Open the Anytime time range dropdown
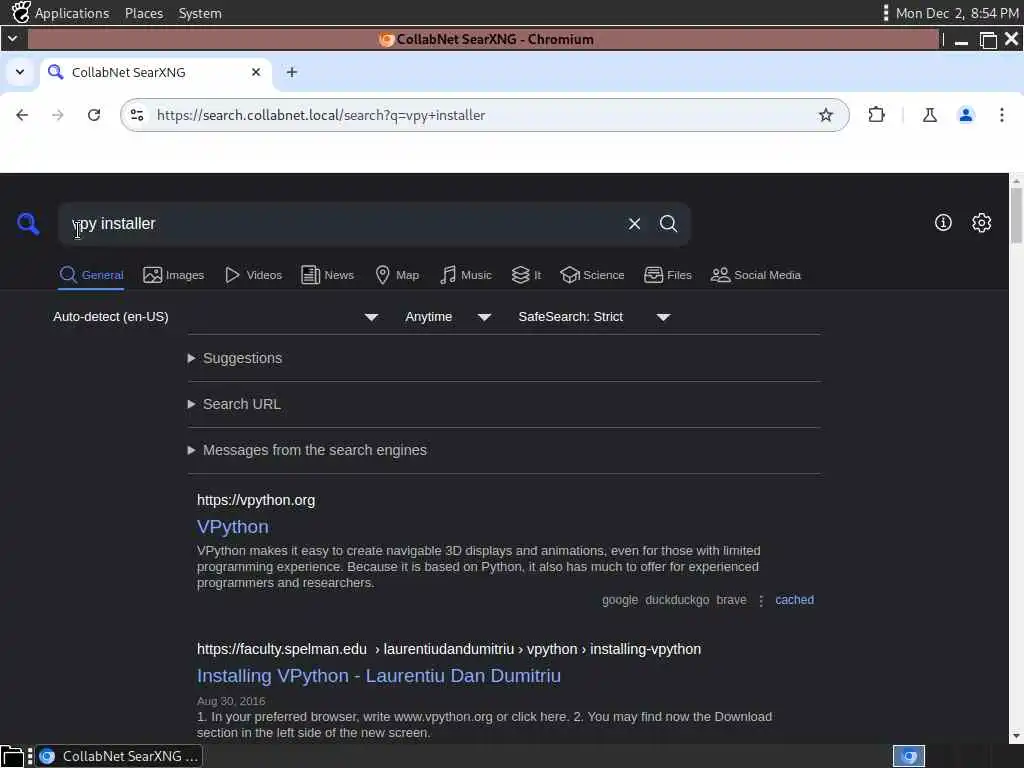This screenshot has width=1024, height=768. point(448,317)
